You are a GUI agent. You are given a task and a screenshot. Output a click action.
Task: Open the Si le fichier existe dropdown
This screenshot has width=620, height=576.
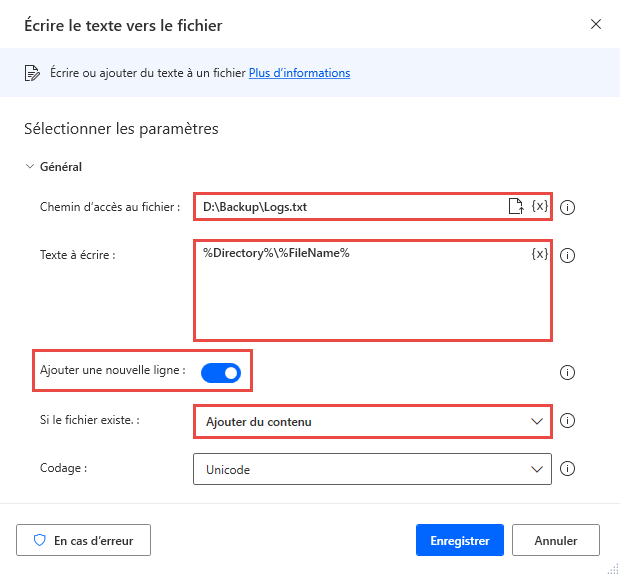coord(371,421)
